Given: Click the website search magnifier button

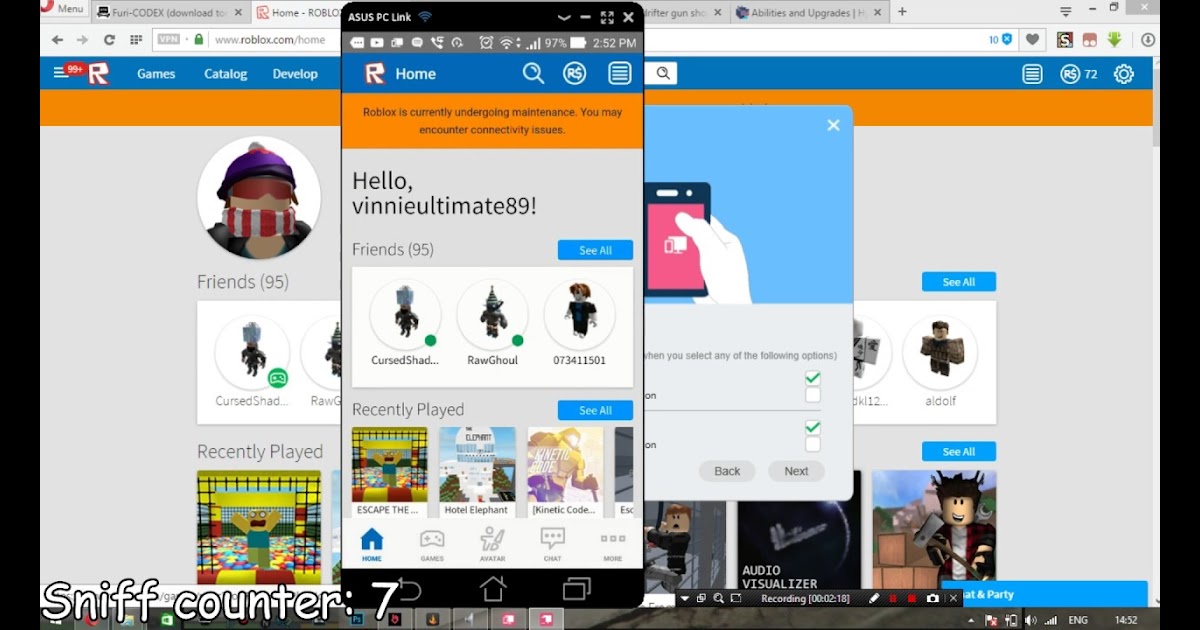Looking at the screenshot, I should (662, 73).
